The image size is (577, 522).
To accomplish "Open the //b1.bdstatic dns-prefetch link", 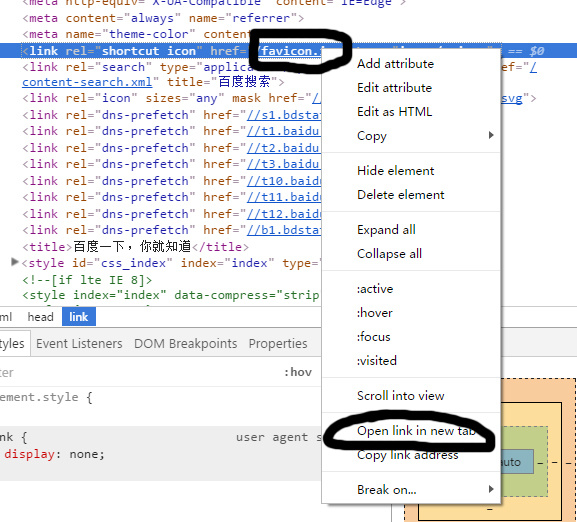I will pyautogui.click(x=284, y=230).
